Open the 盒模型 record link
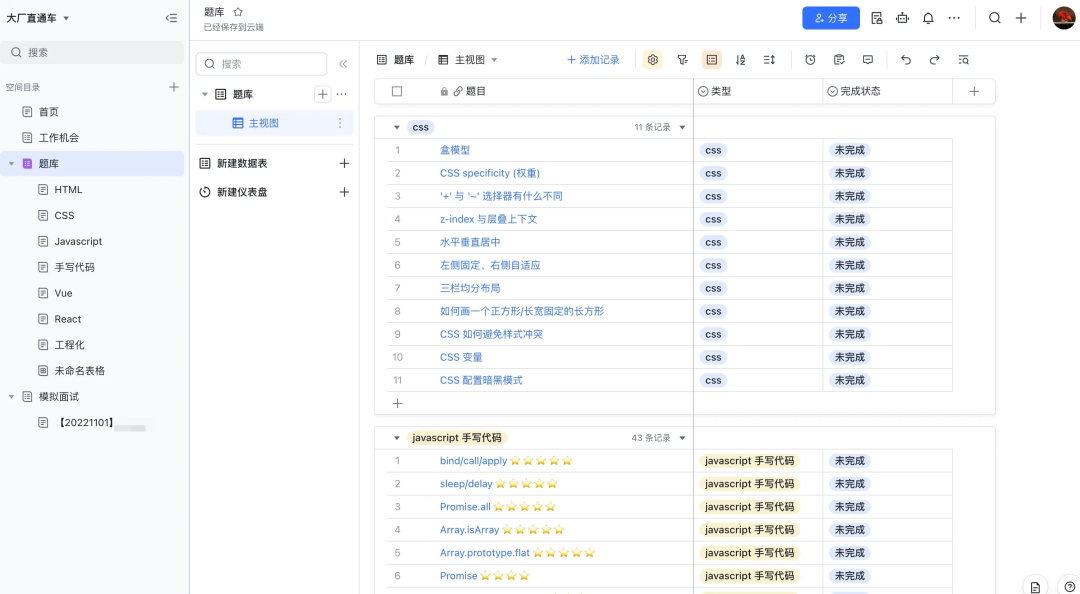Screen dimensions: 1080x594 coord(455,150)
